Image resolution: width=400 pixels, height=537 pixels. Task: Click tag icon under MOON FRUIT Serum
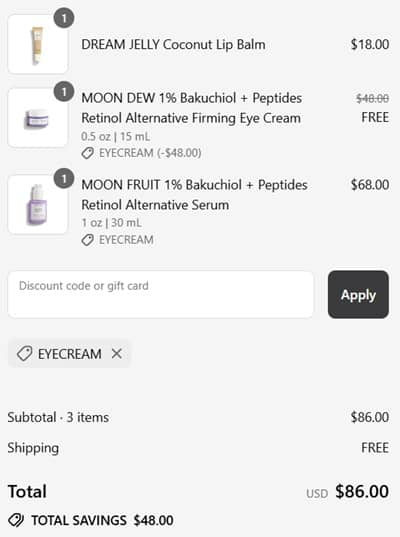[88, 240]
